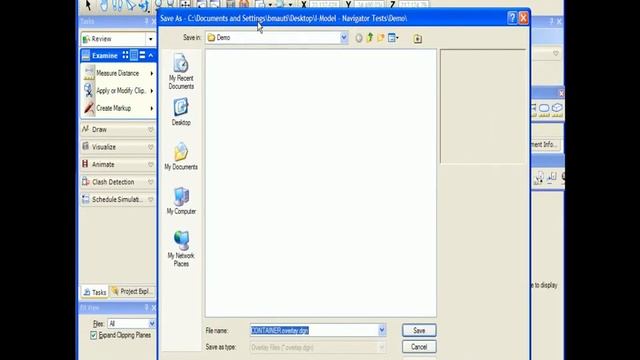This screenshot has height=360, width=640.
Task: Expand the Create Markup submenu arrow
Action: click(x=151, y=108)
